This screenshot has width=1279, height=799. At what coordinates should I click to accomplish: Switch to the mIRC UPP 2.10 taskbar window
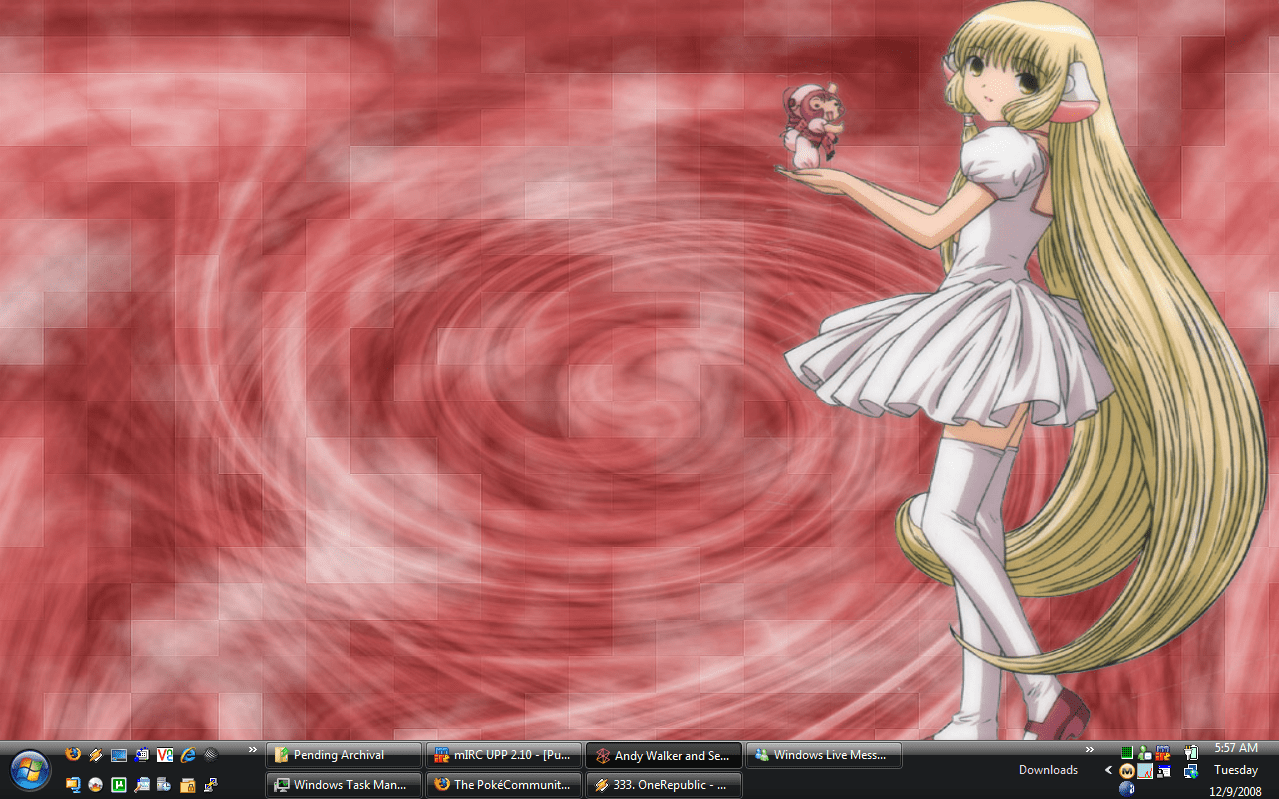504,755
